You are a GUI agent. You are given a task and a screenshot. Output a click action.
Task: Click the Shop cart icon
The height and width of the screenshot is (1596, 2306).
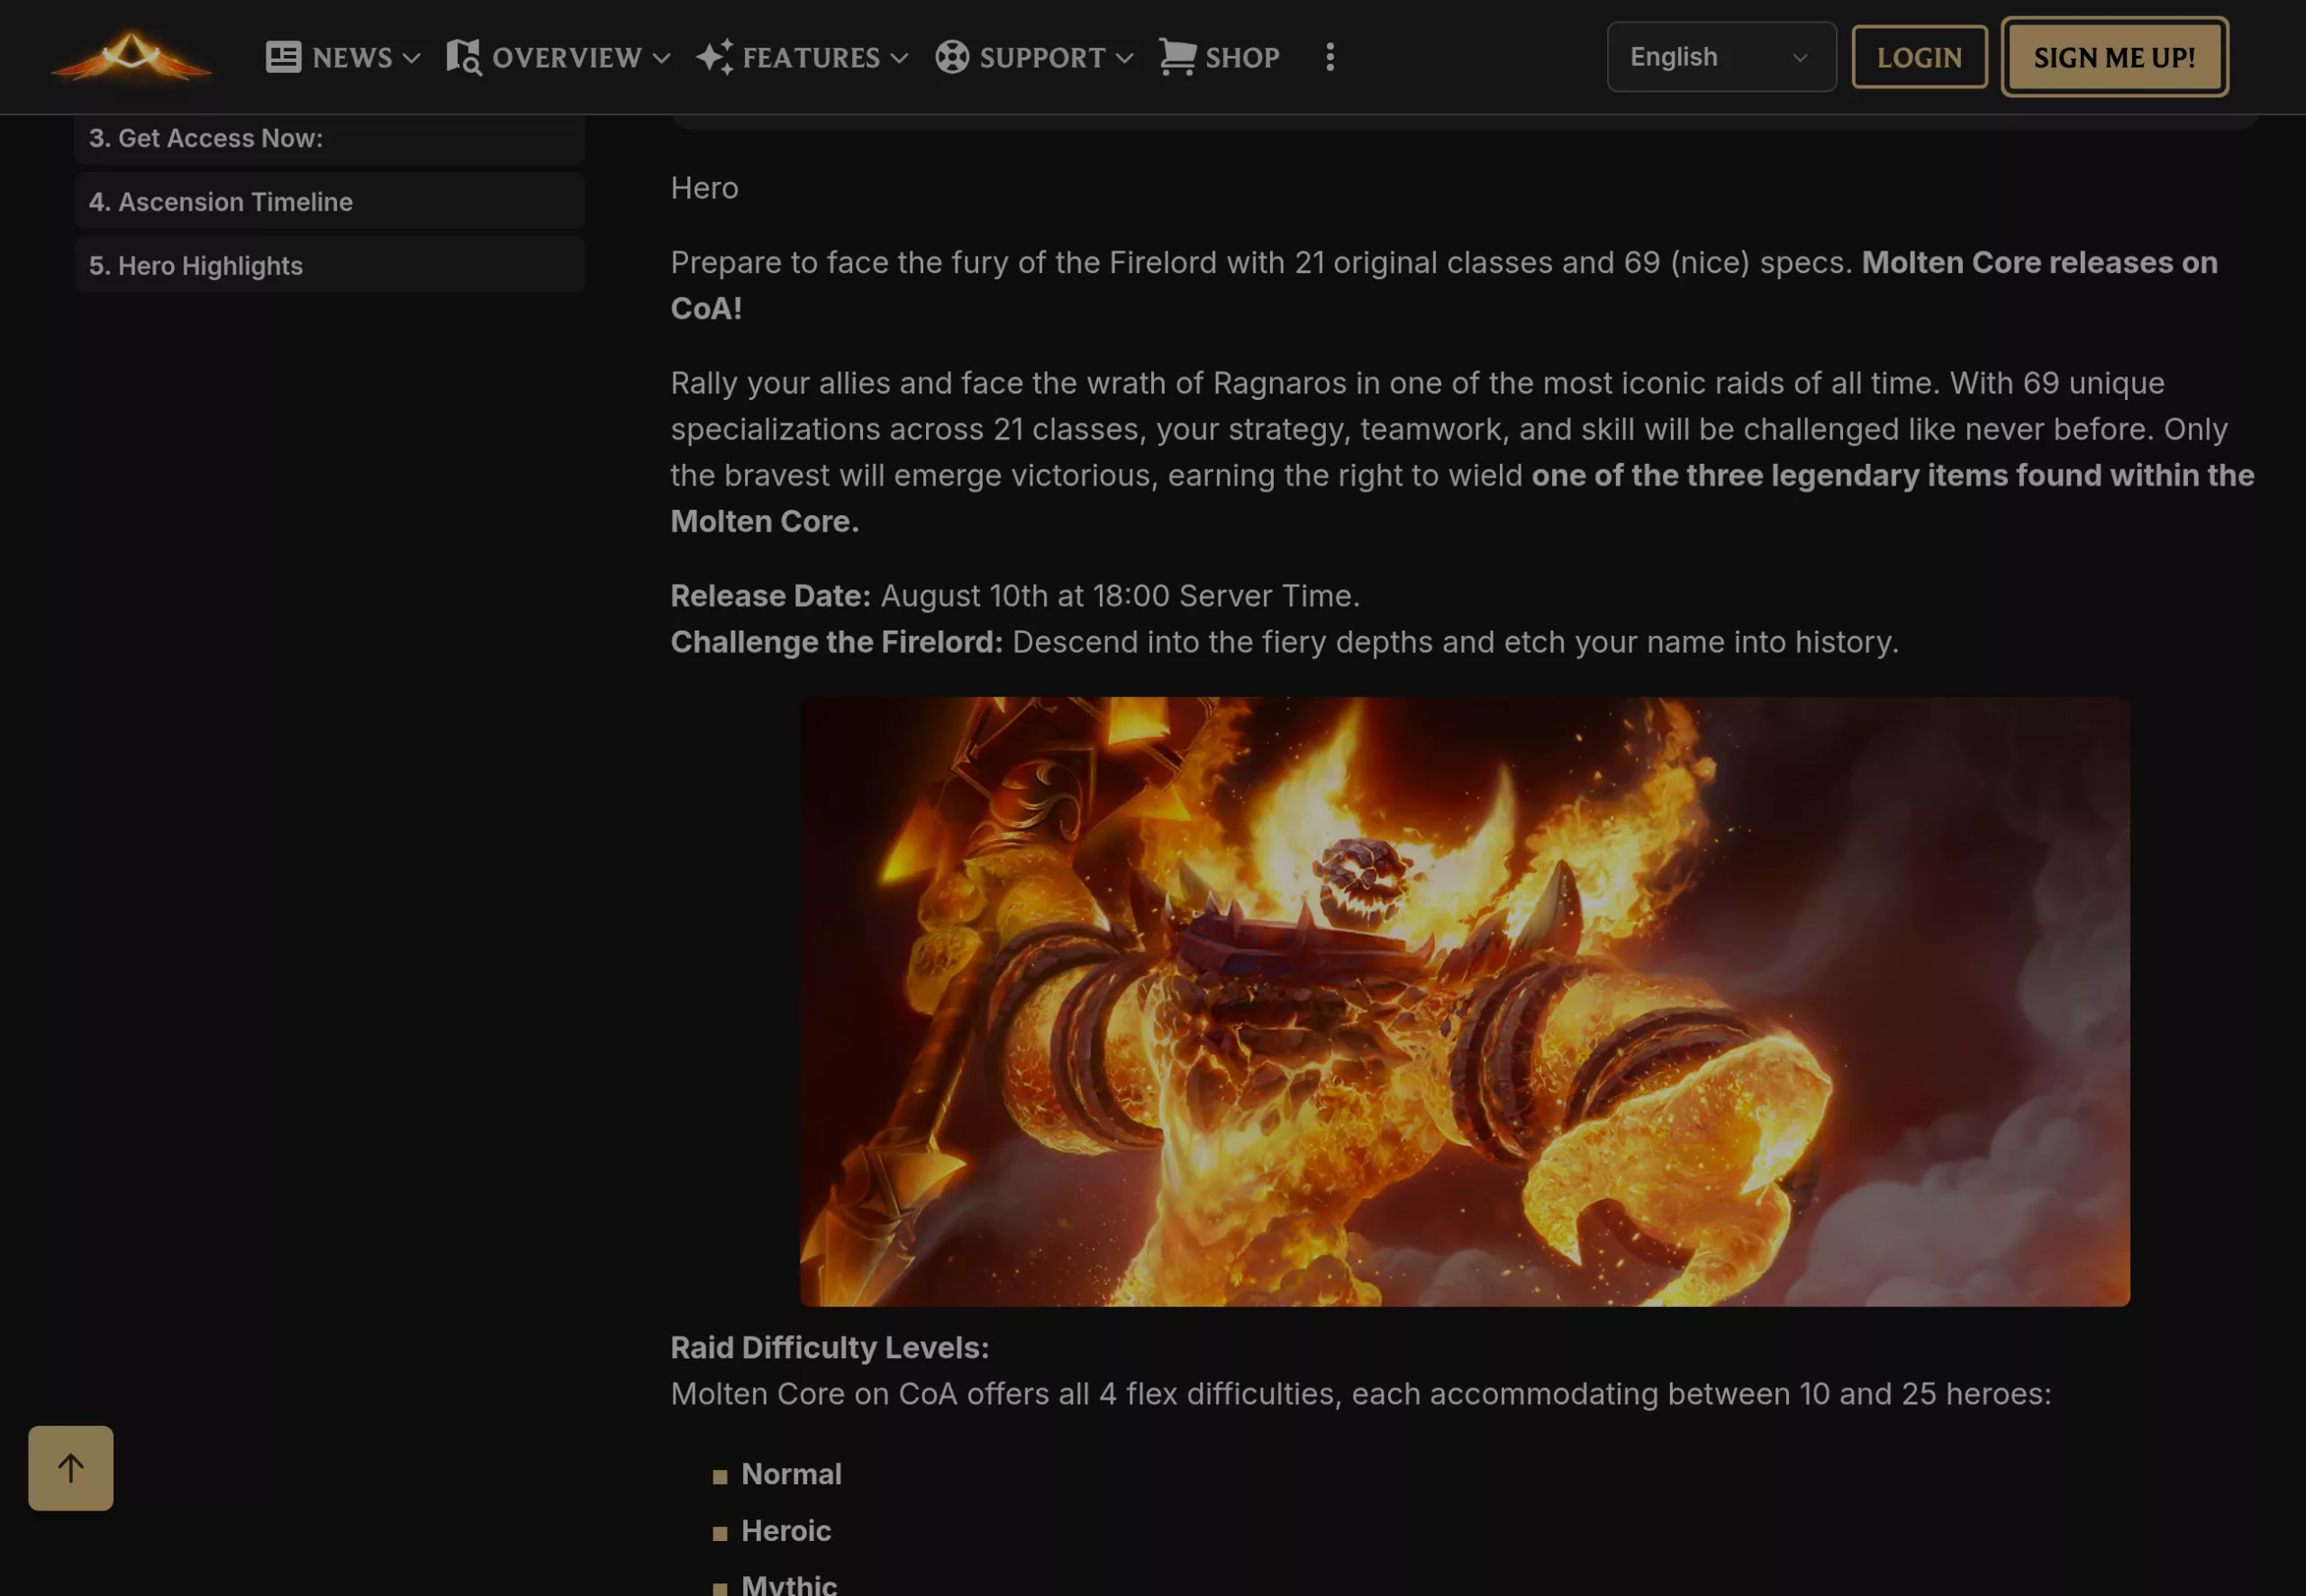pos(1177,57)
